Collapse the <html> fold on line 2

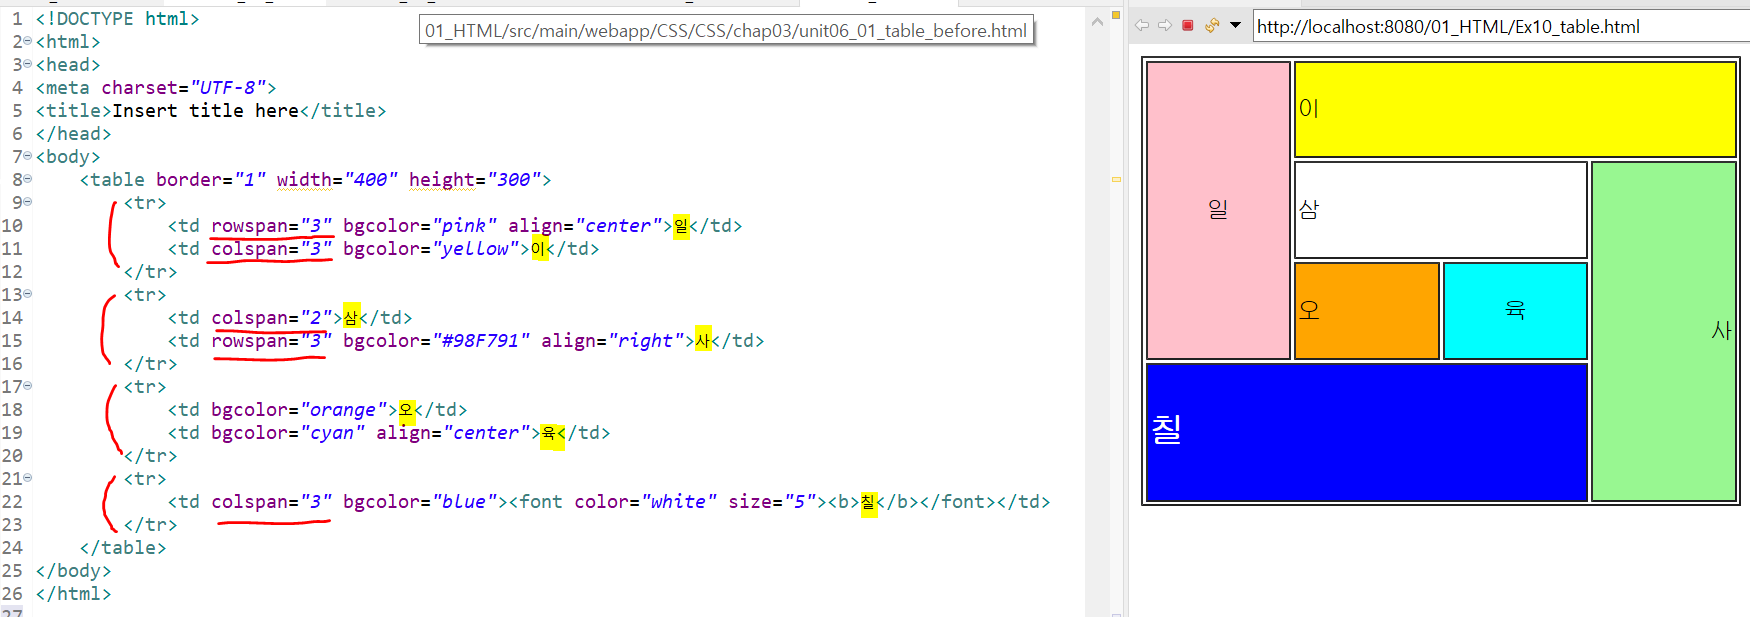[28, 41]
